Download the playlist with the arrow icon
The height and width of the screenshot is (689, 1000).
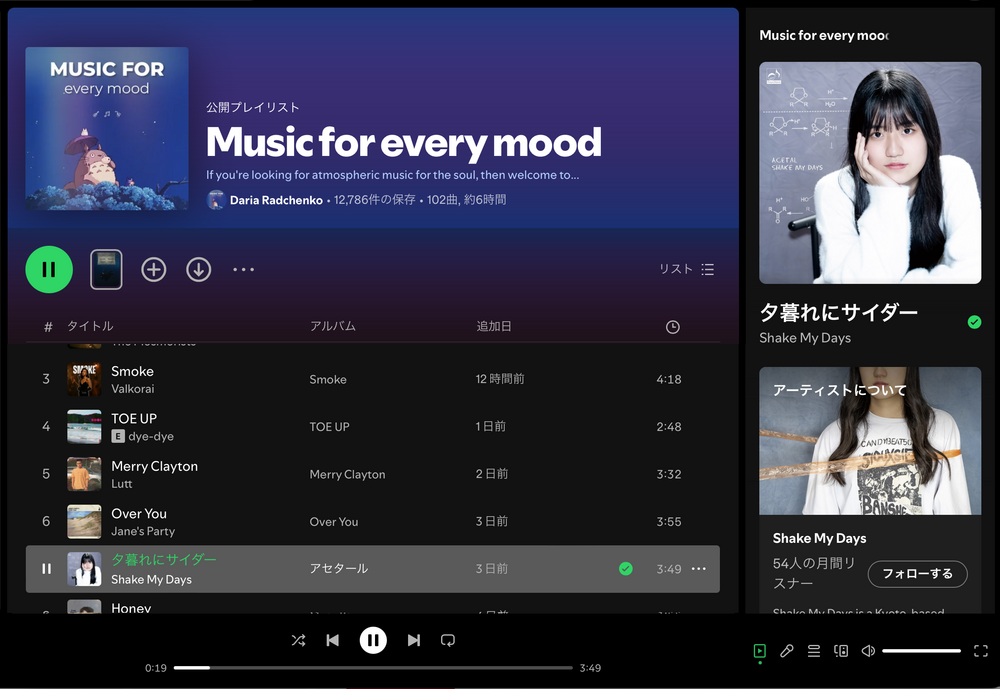[199, 269]
